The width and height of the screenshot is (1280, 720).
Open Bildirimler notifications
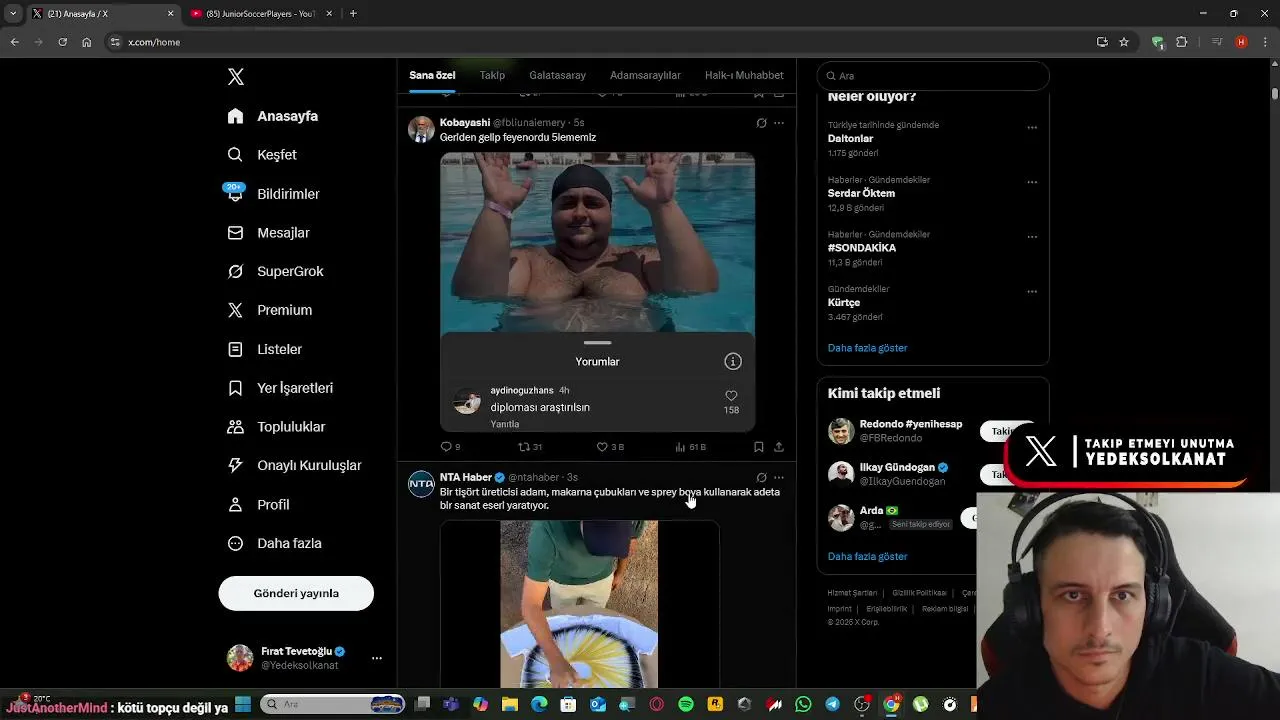tap(273, 194)
